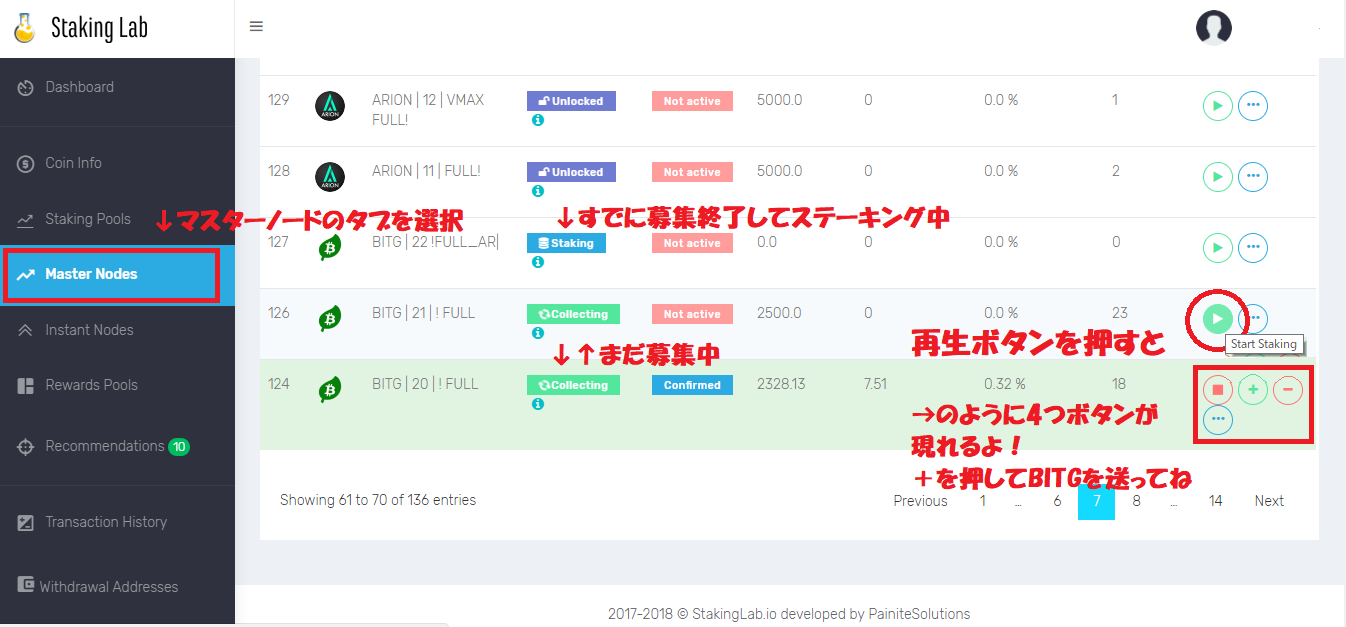Select current page 7 in pagination
1346x627 pixels.
[1096, 501]
